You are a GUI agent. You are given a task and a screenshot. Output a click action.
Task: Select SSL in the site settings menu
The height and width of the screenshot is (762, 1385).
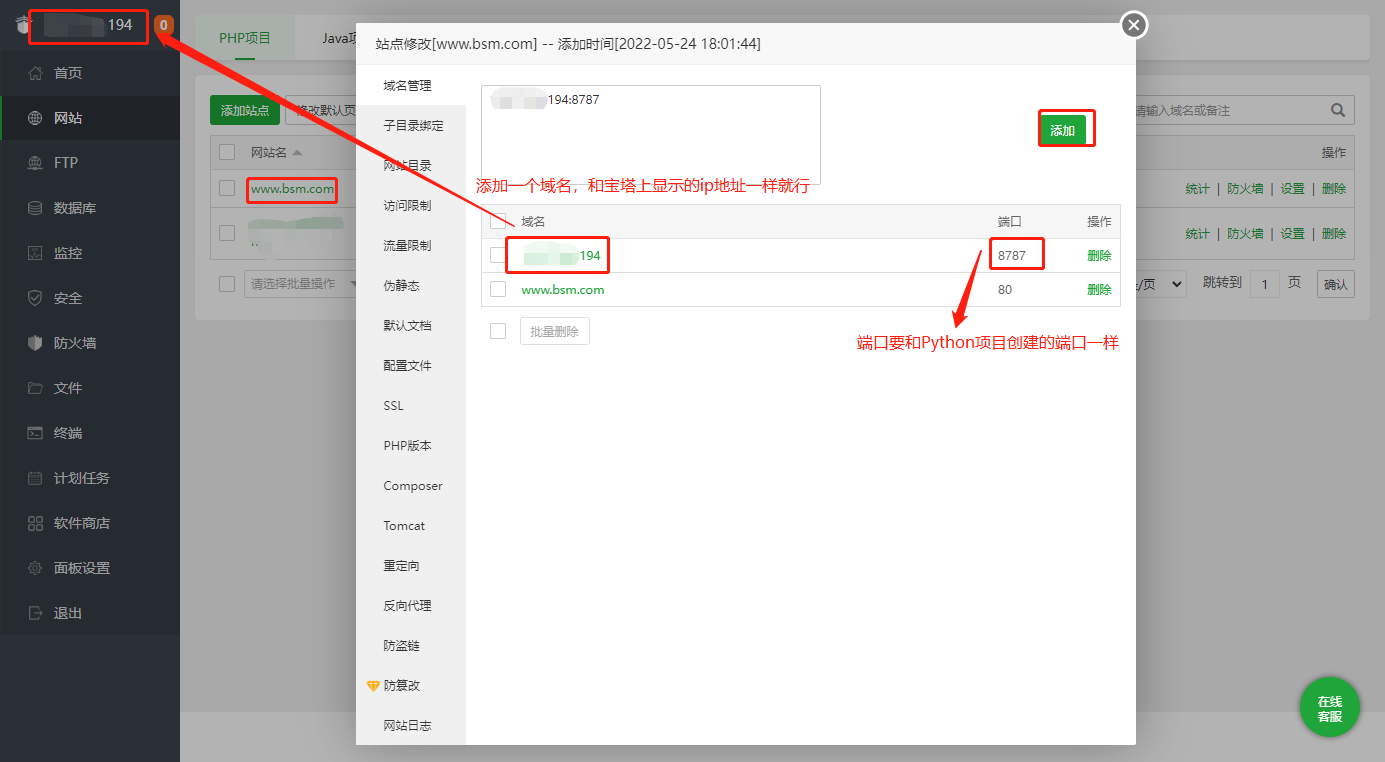click(392, 405)
